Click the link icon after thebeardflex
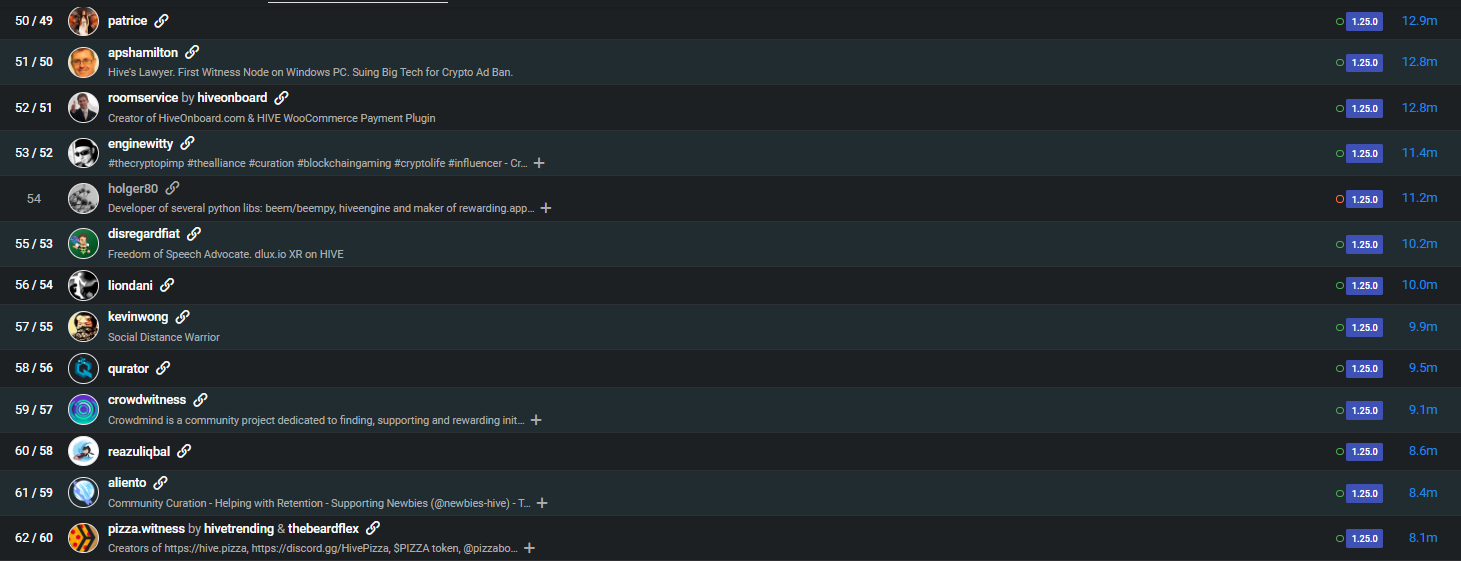Image resolution: width=1461 pixels, height=561 pixels. click(373, 528)
